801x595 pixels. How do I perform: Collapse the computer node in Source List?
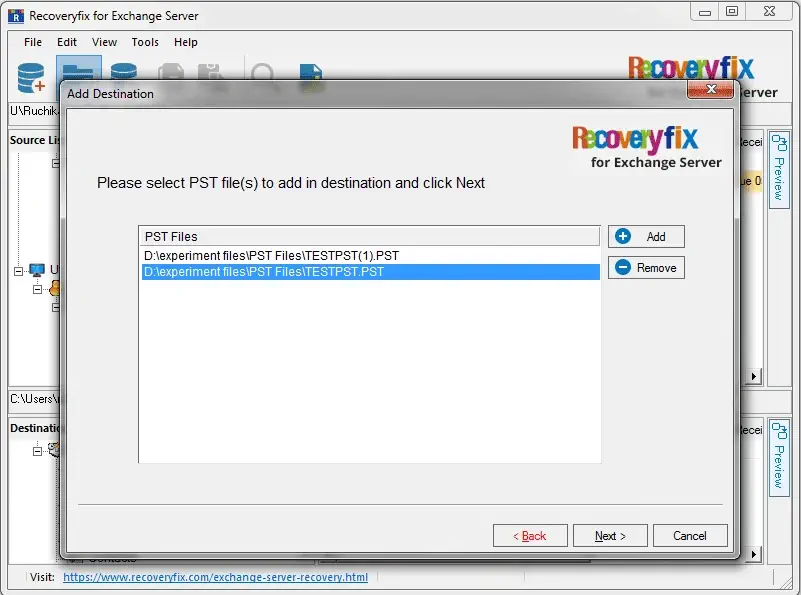pos(18,271)
